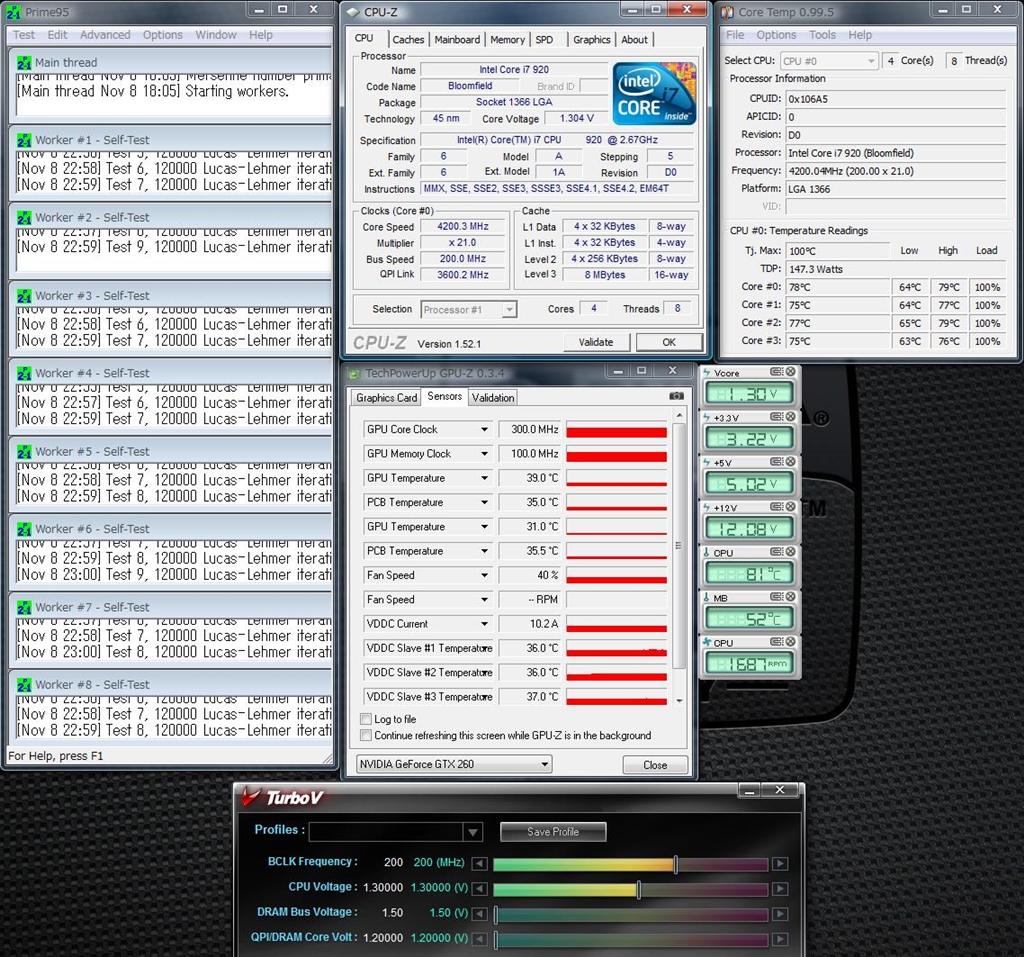
Task: Open the Caches tab in CPU-Z
Action: click(408, 39)
